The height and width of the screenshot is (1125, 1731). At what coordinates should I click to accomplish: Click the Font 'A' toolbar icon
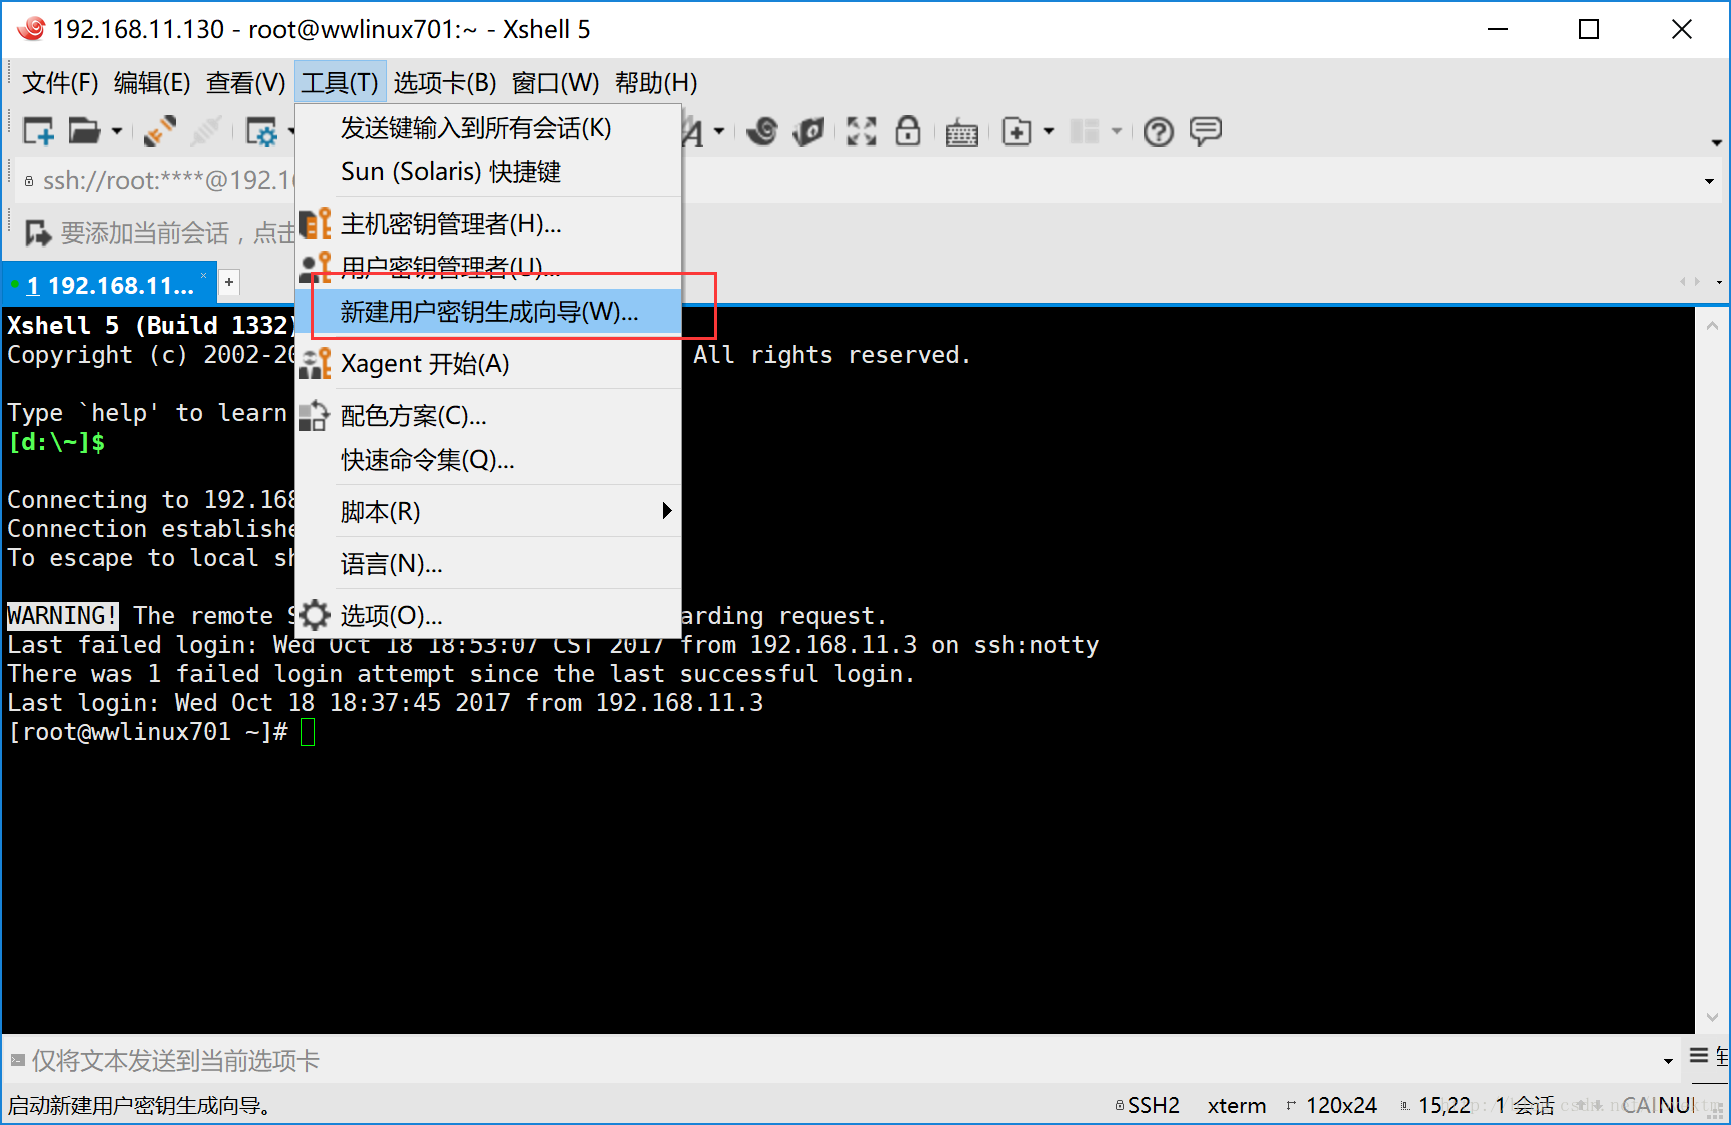(x=693, y=131)
